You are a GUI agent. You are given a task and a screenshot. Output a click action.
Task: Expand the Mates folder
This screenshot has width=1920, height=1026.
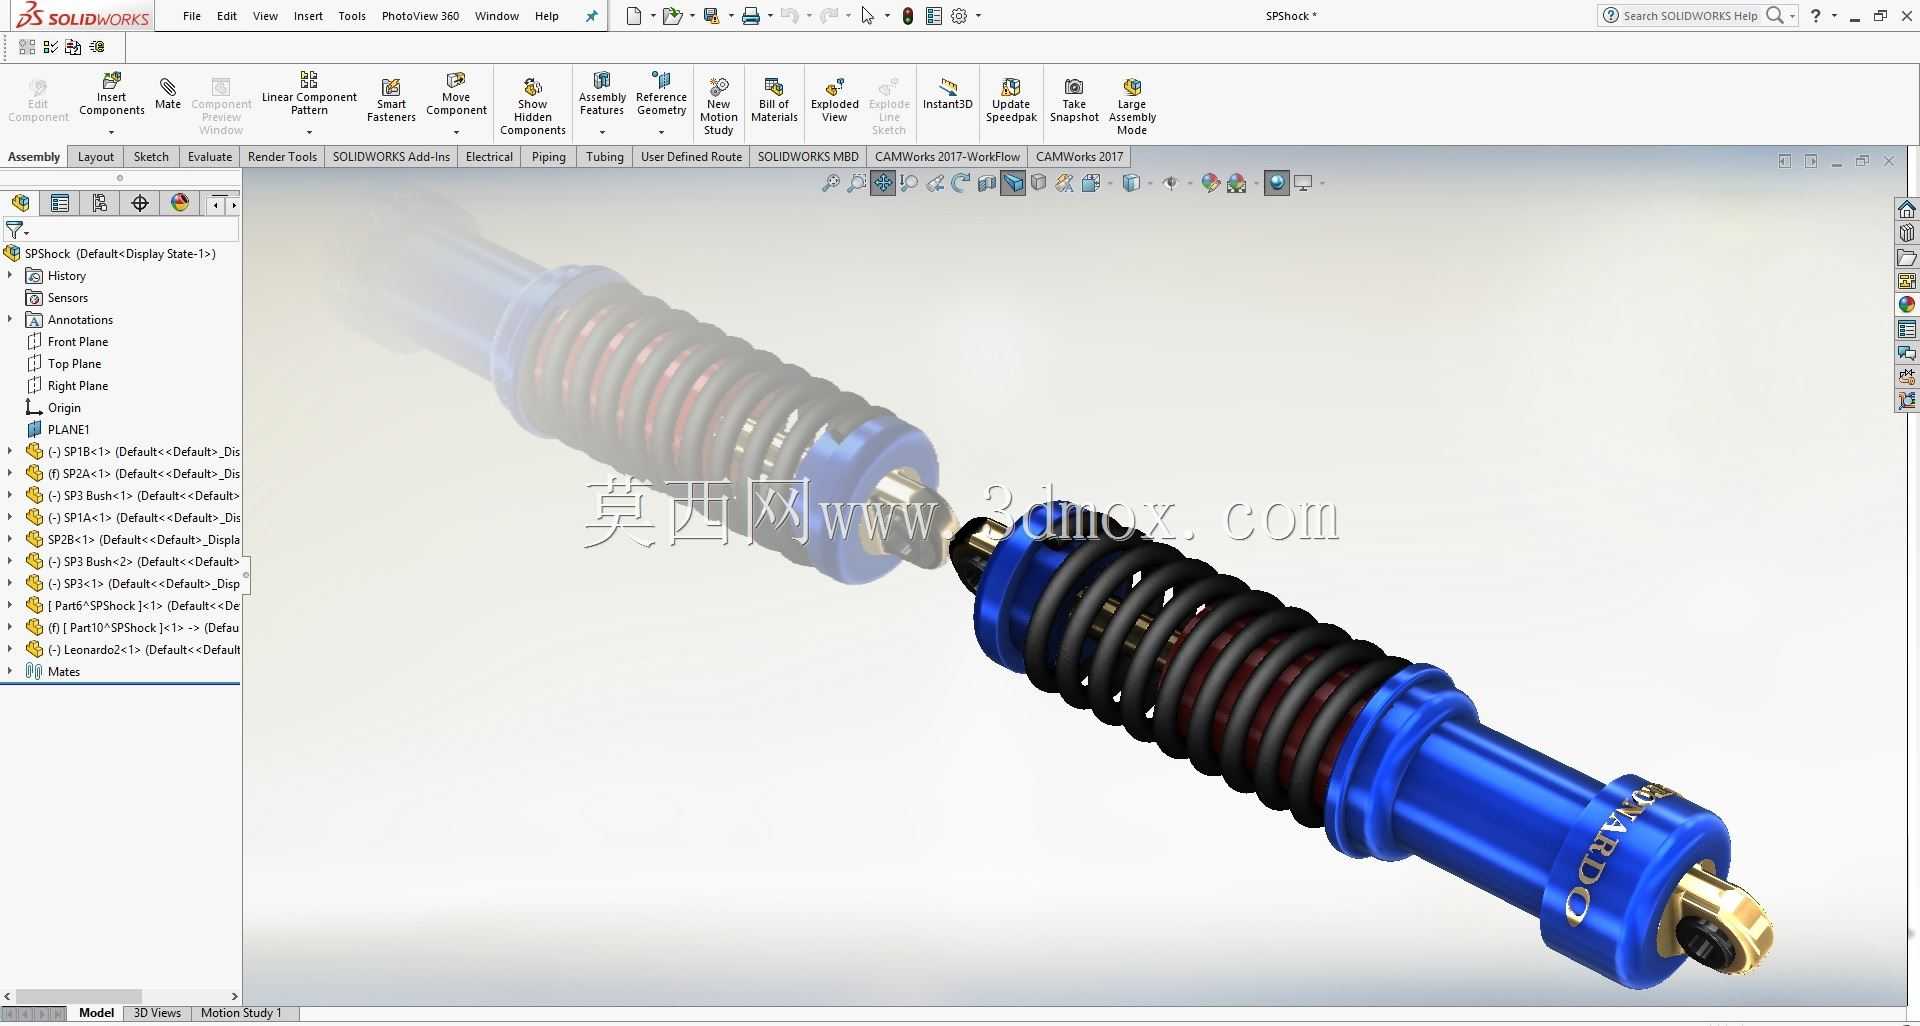click(10, 672)
